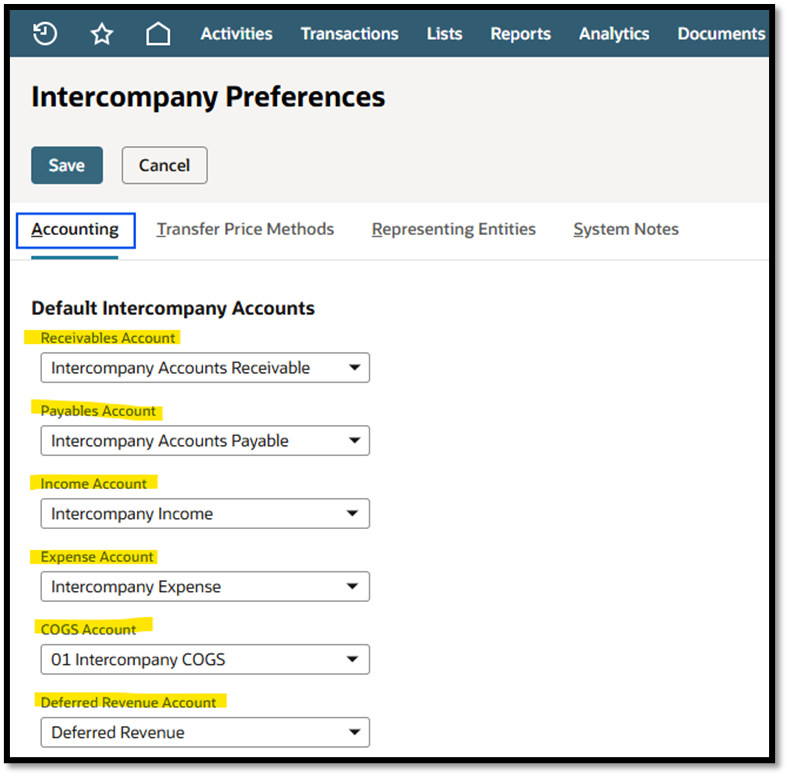
Task: Click the Save button
Action: tap(67, 165)
